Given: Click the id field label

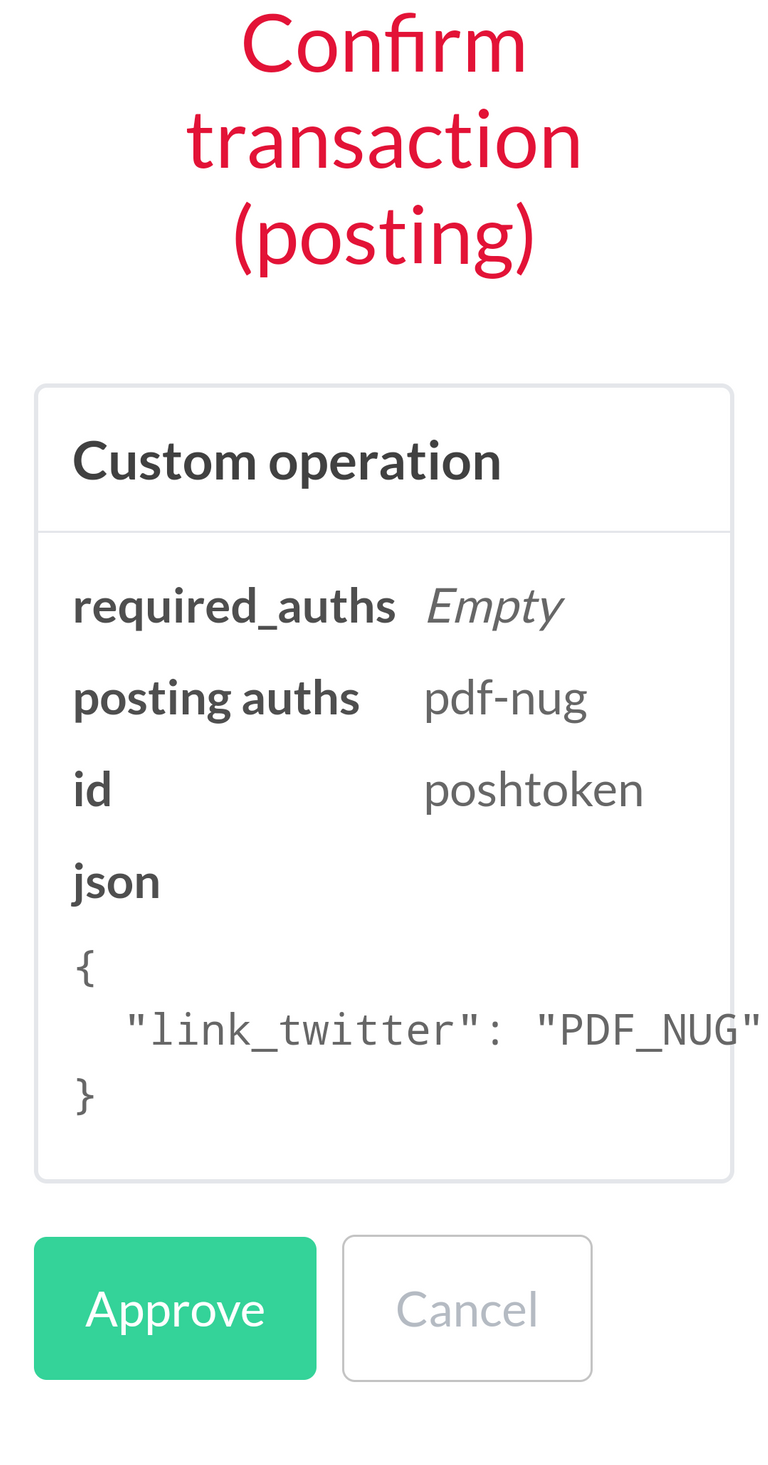Looking at the screenshot, I should point(92,790).
